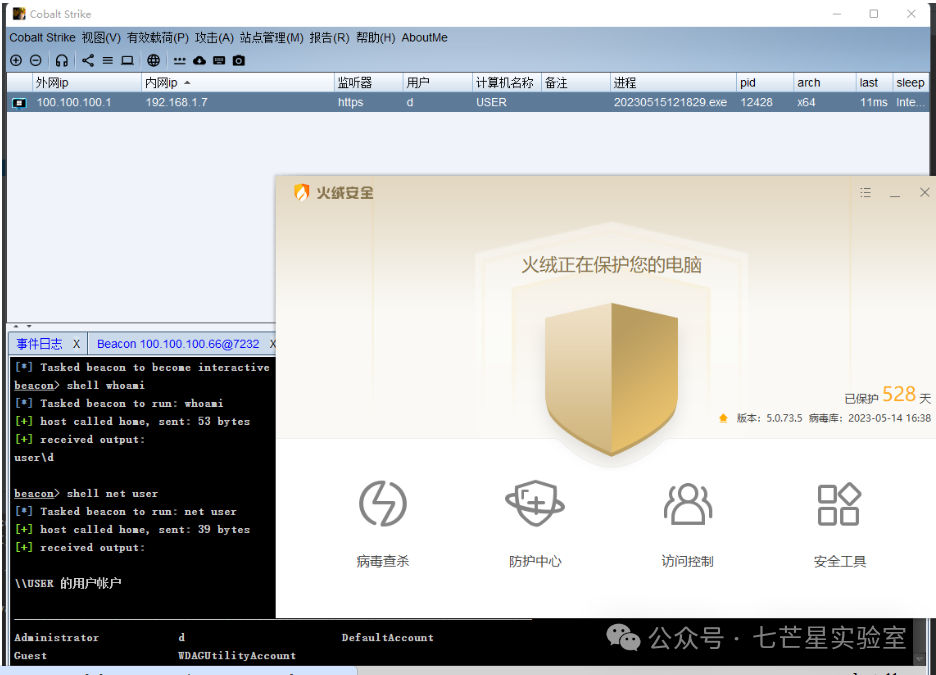Sort by 计算机名称 column header

tap(506, 82)
